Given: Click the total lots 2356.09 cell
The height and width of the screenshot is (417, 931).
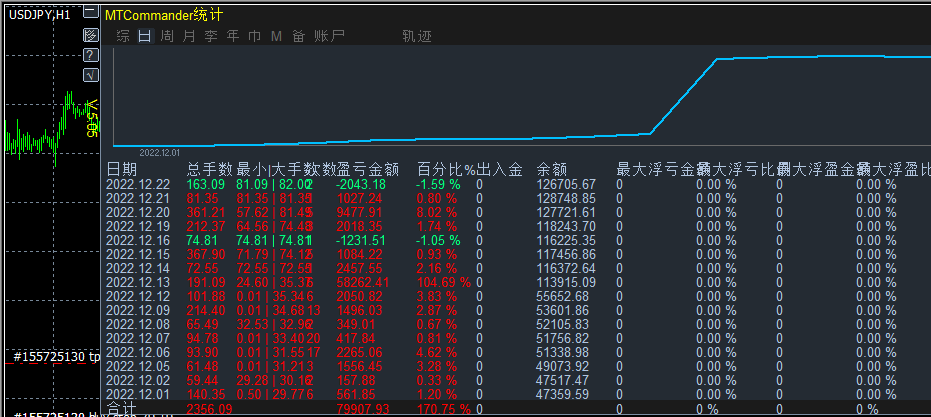Looking at the screenshot, I should [209, 409].
